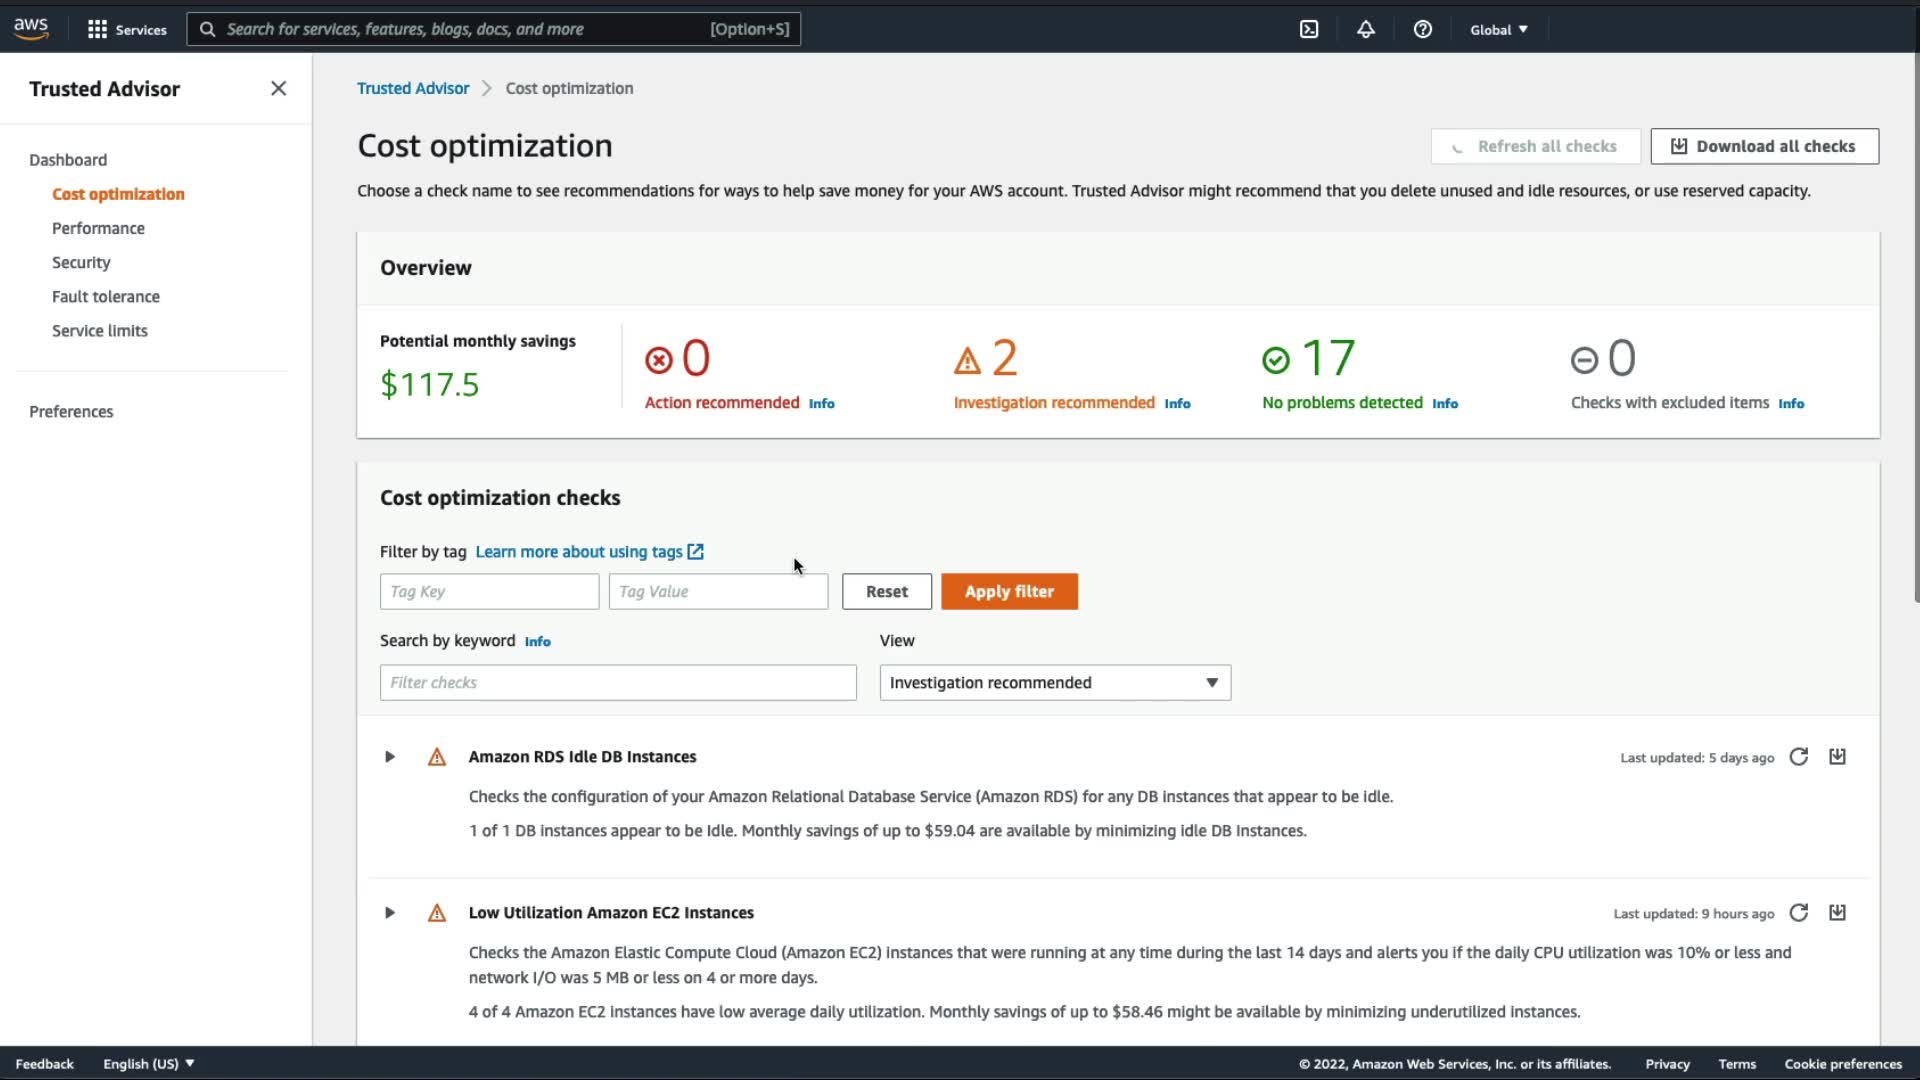
Task: Click the Apply filter button
Action: (x=1008, y=592)
